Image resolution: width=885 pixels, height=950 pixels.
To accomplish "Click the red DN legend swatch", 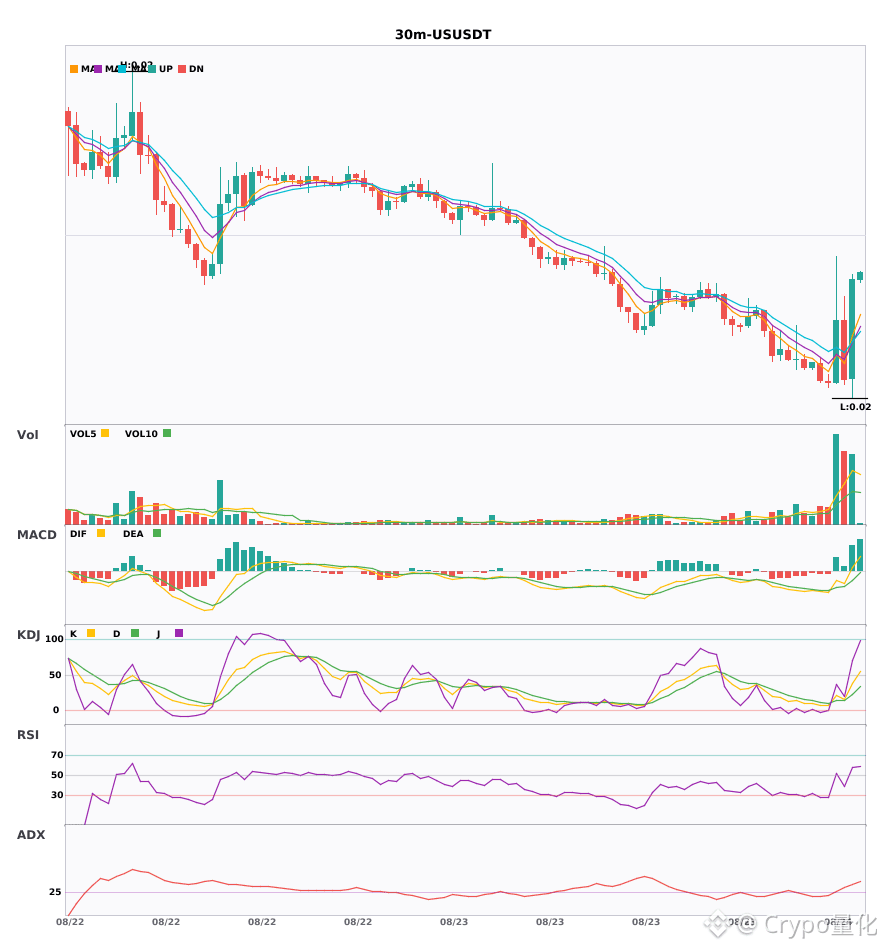I will click(x=182, y=69).
